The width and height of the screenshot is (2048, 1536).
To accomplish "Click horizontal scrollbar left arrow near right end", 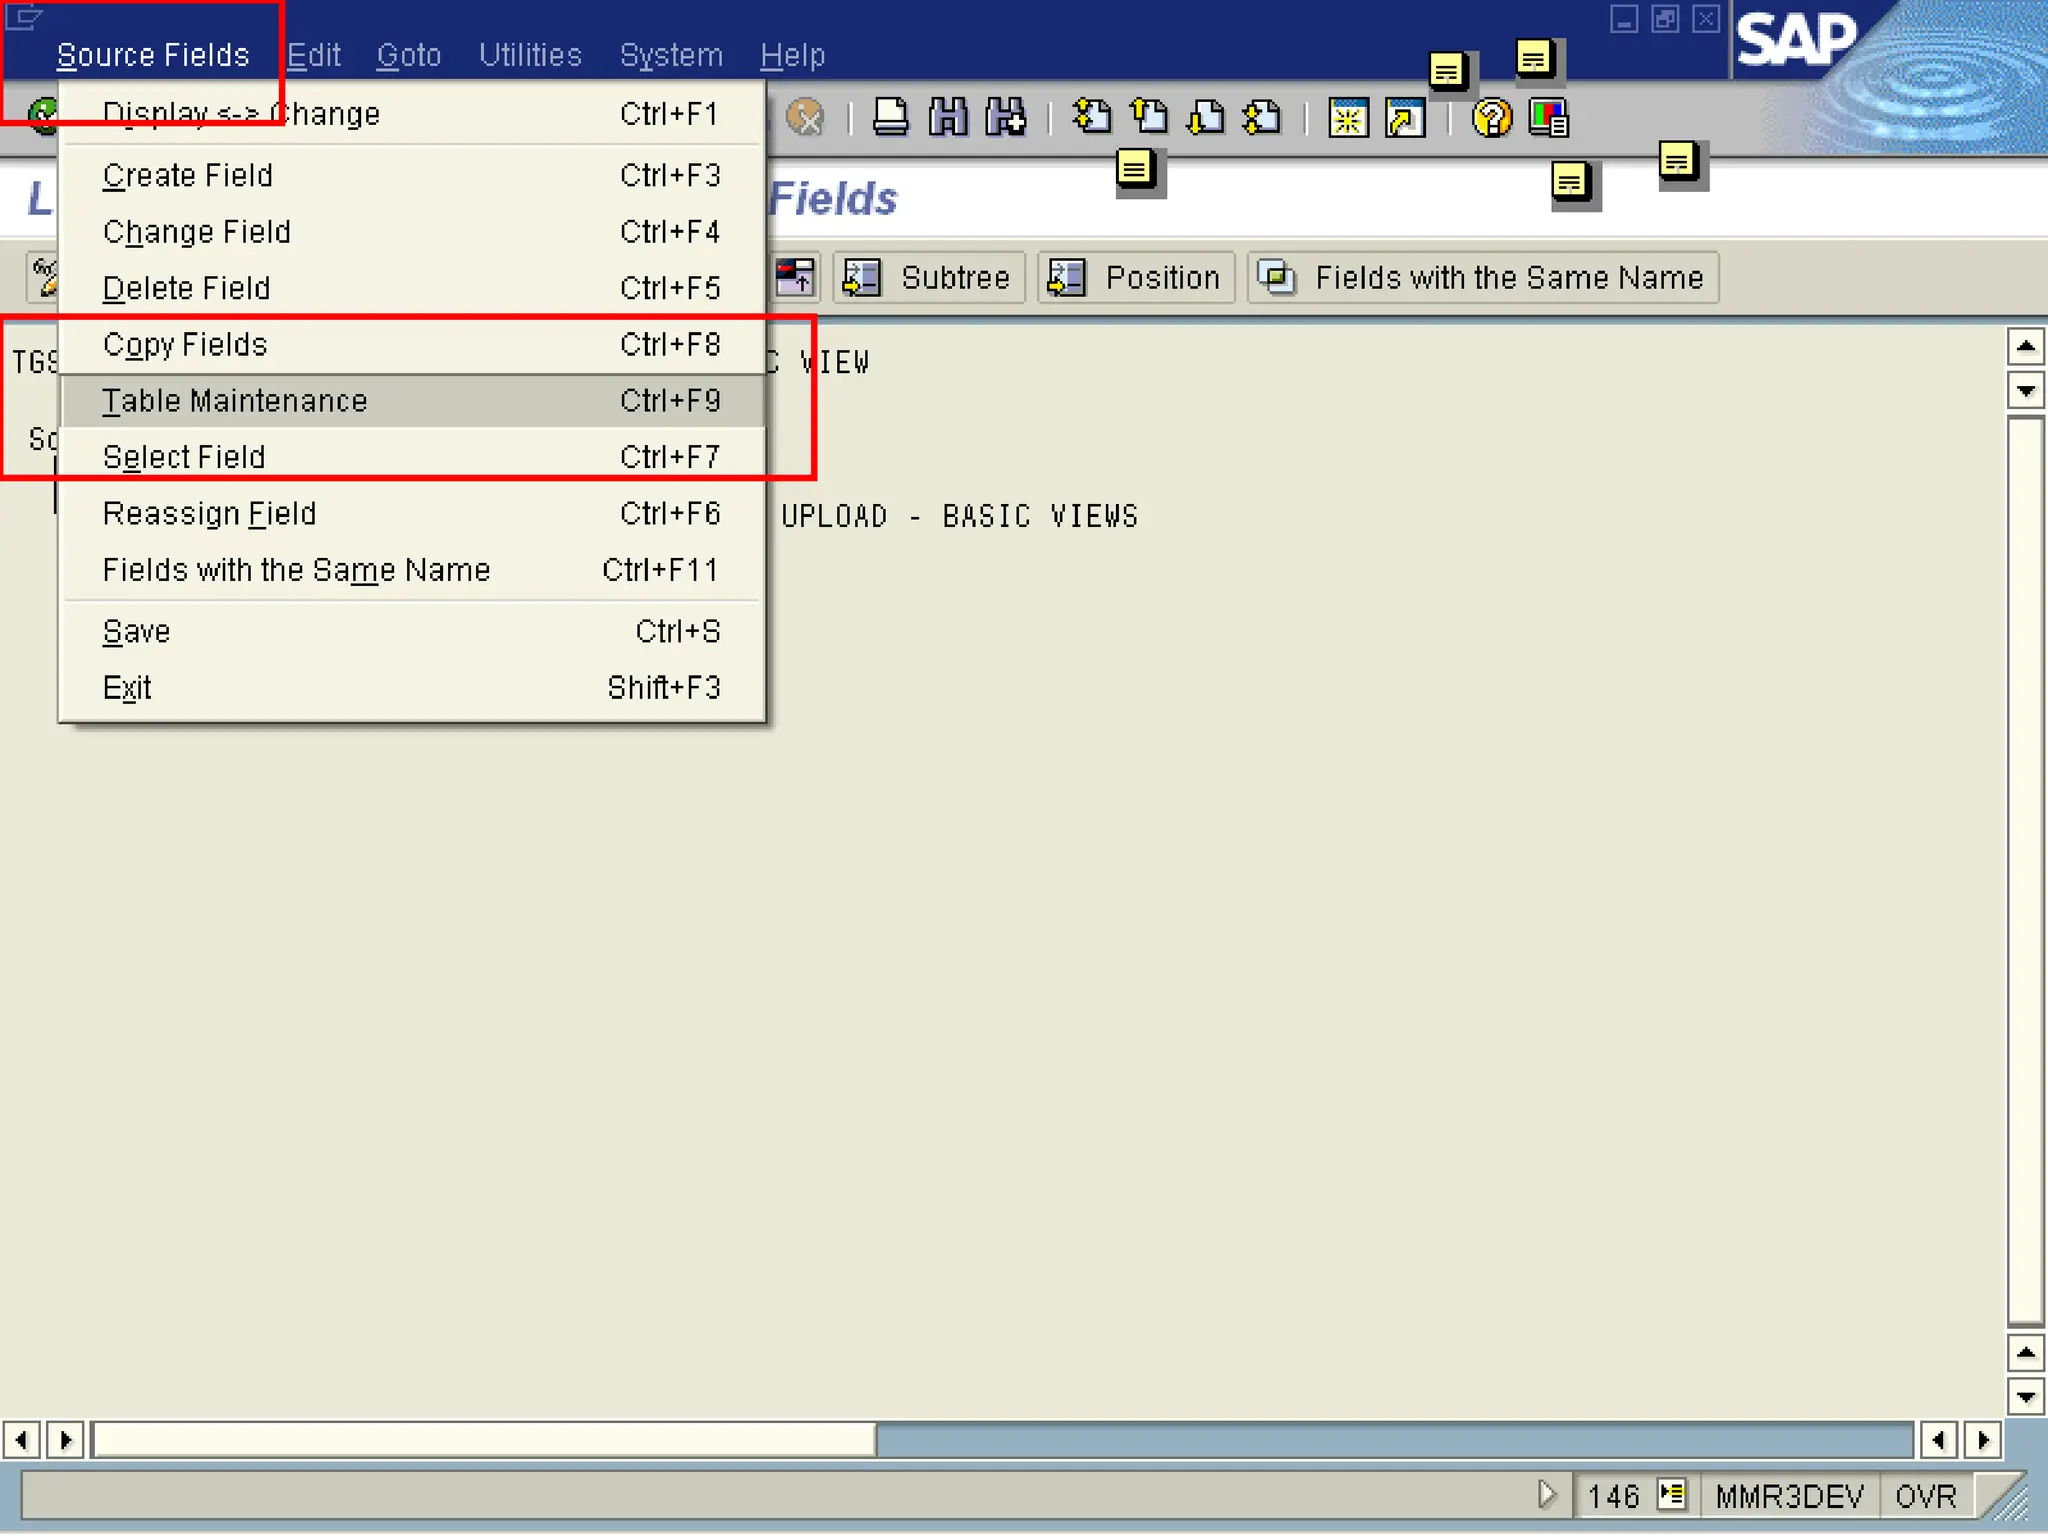I will coord(1938,1440).
